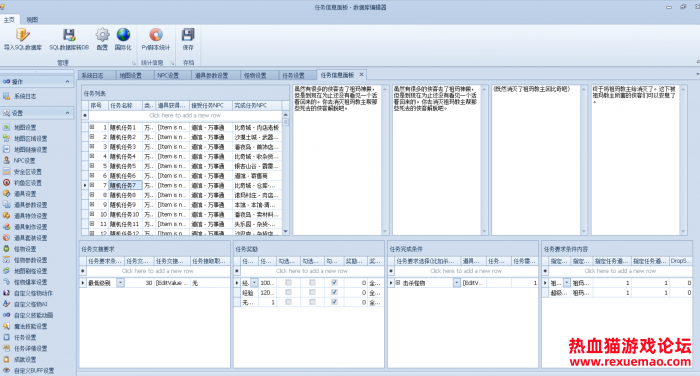Open dropdown for 最低级别 requirement cell

pos(120,283)
